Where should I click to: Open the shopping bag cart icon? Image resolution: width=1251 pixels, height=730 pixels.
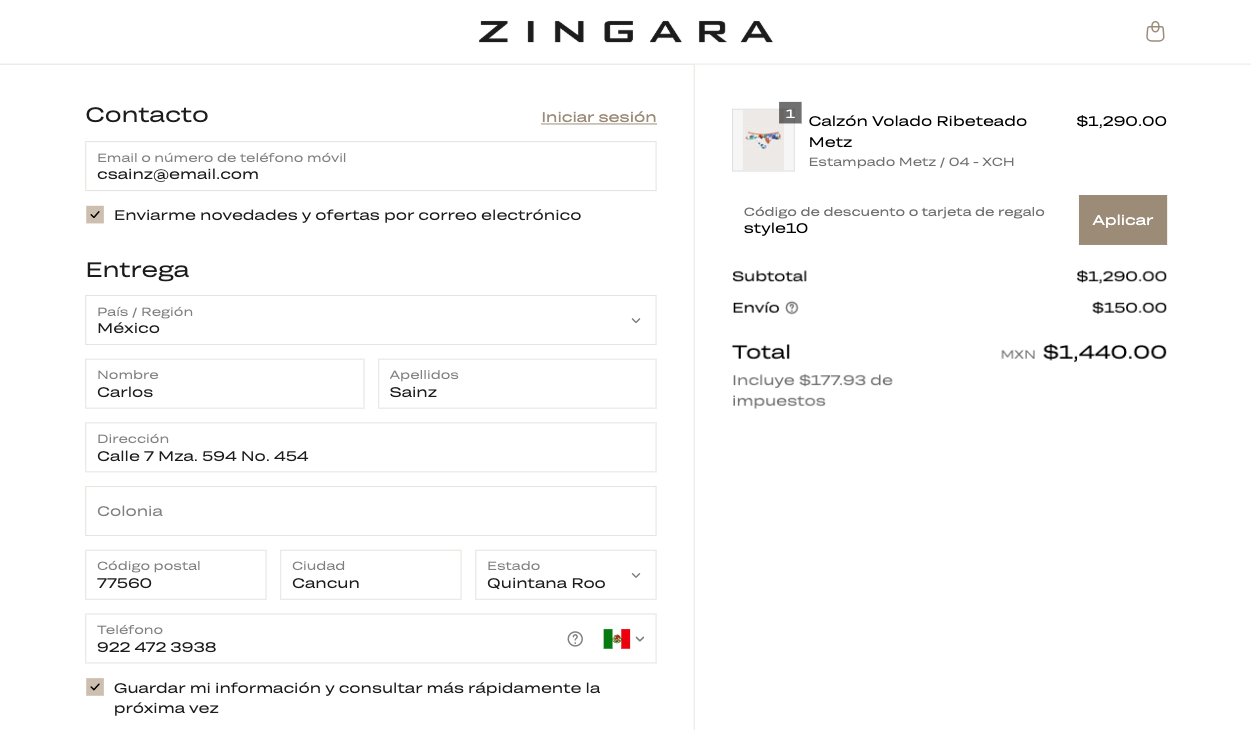1155,32
